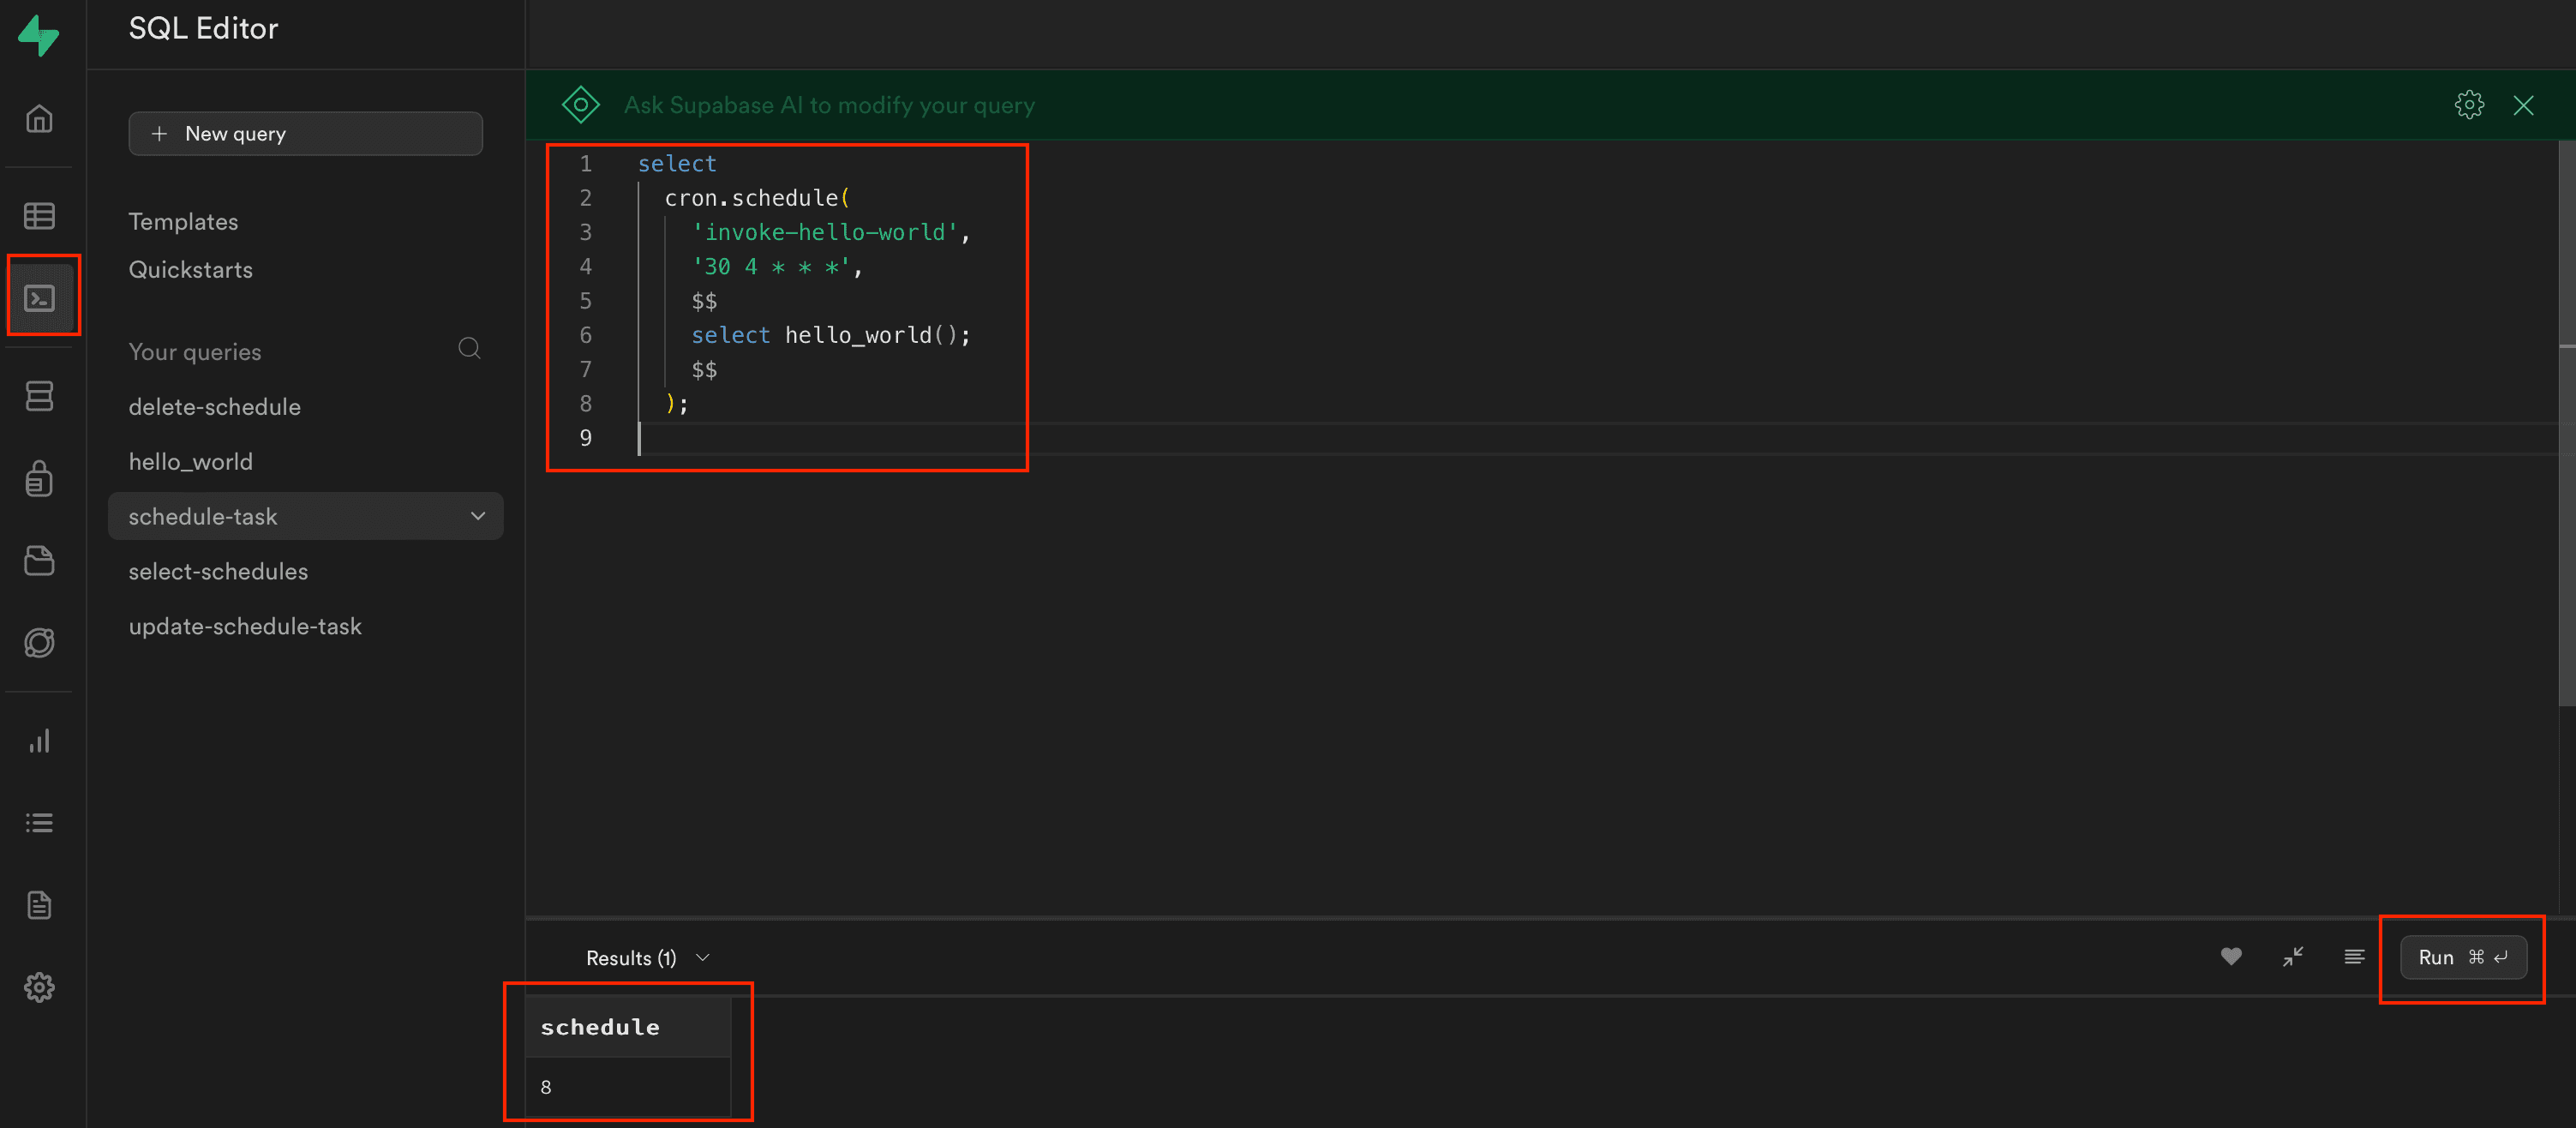Expand the Results (1) dropdown

(647, 958)
